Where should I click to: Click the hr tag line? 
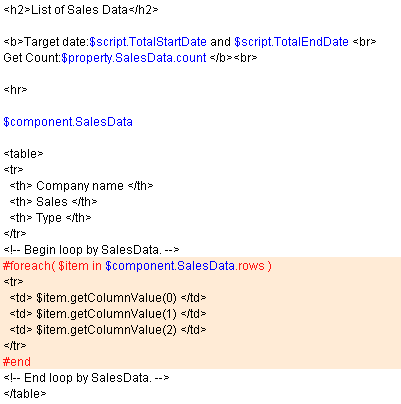pyautogui.click(x=15, y=90)
